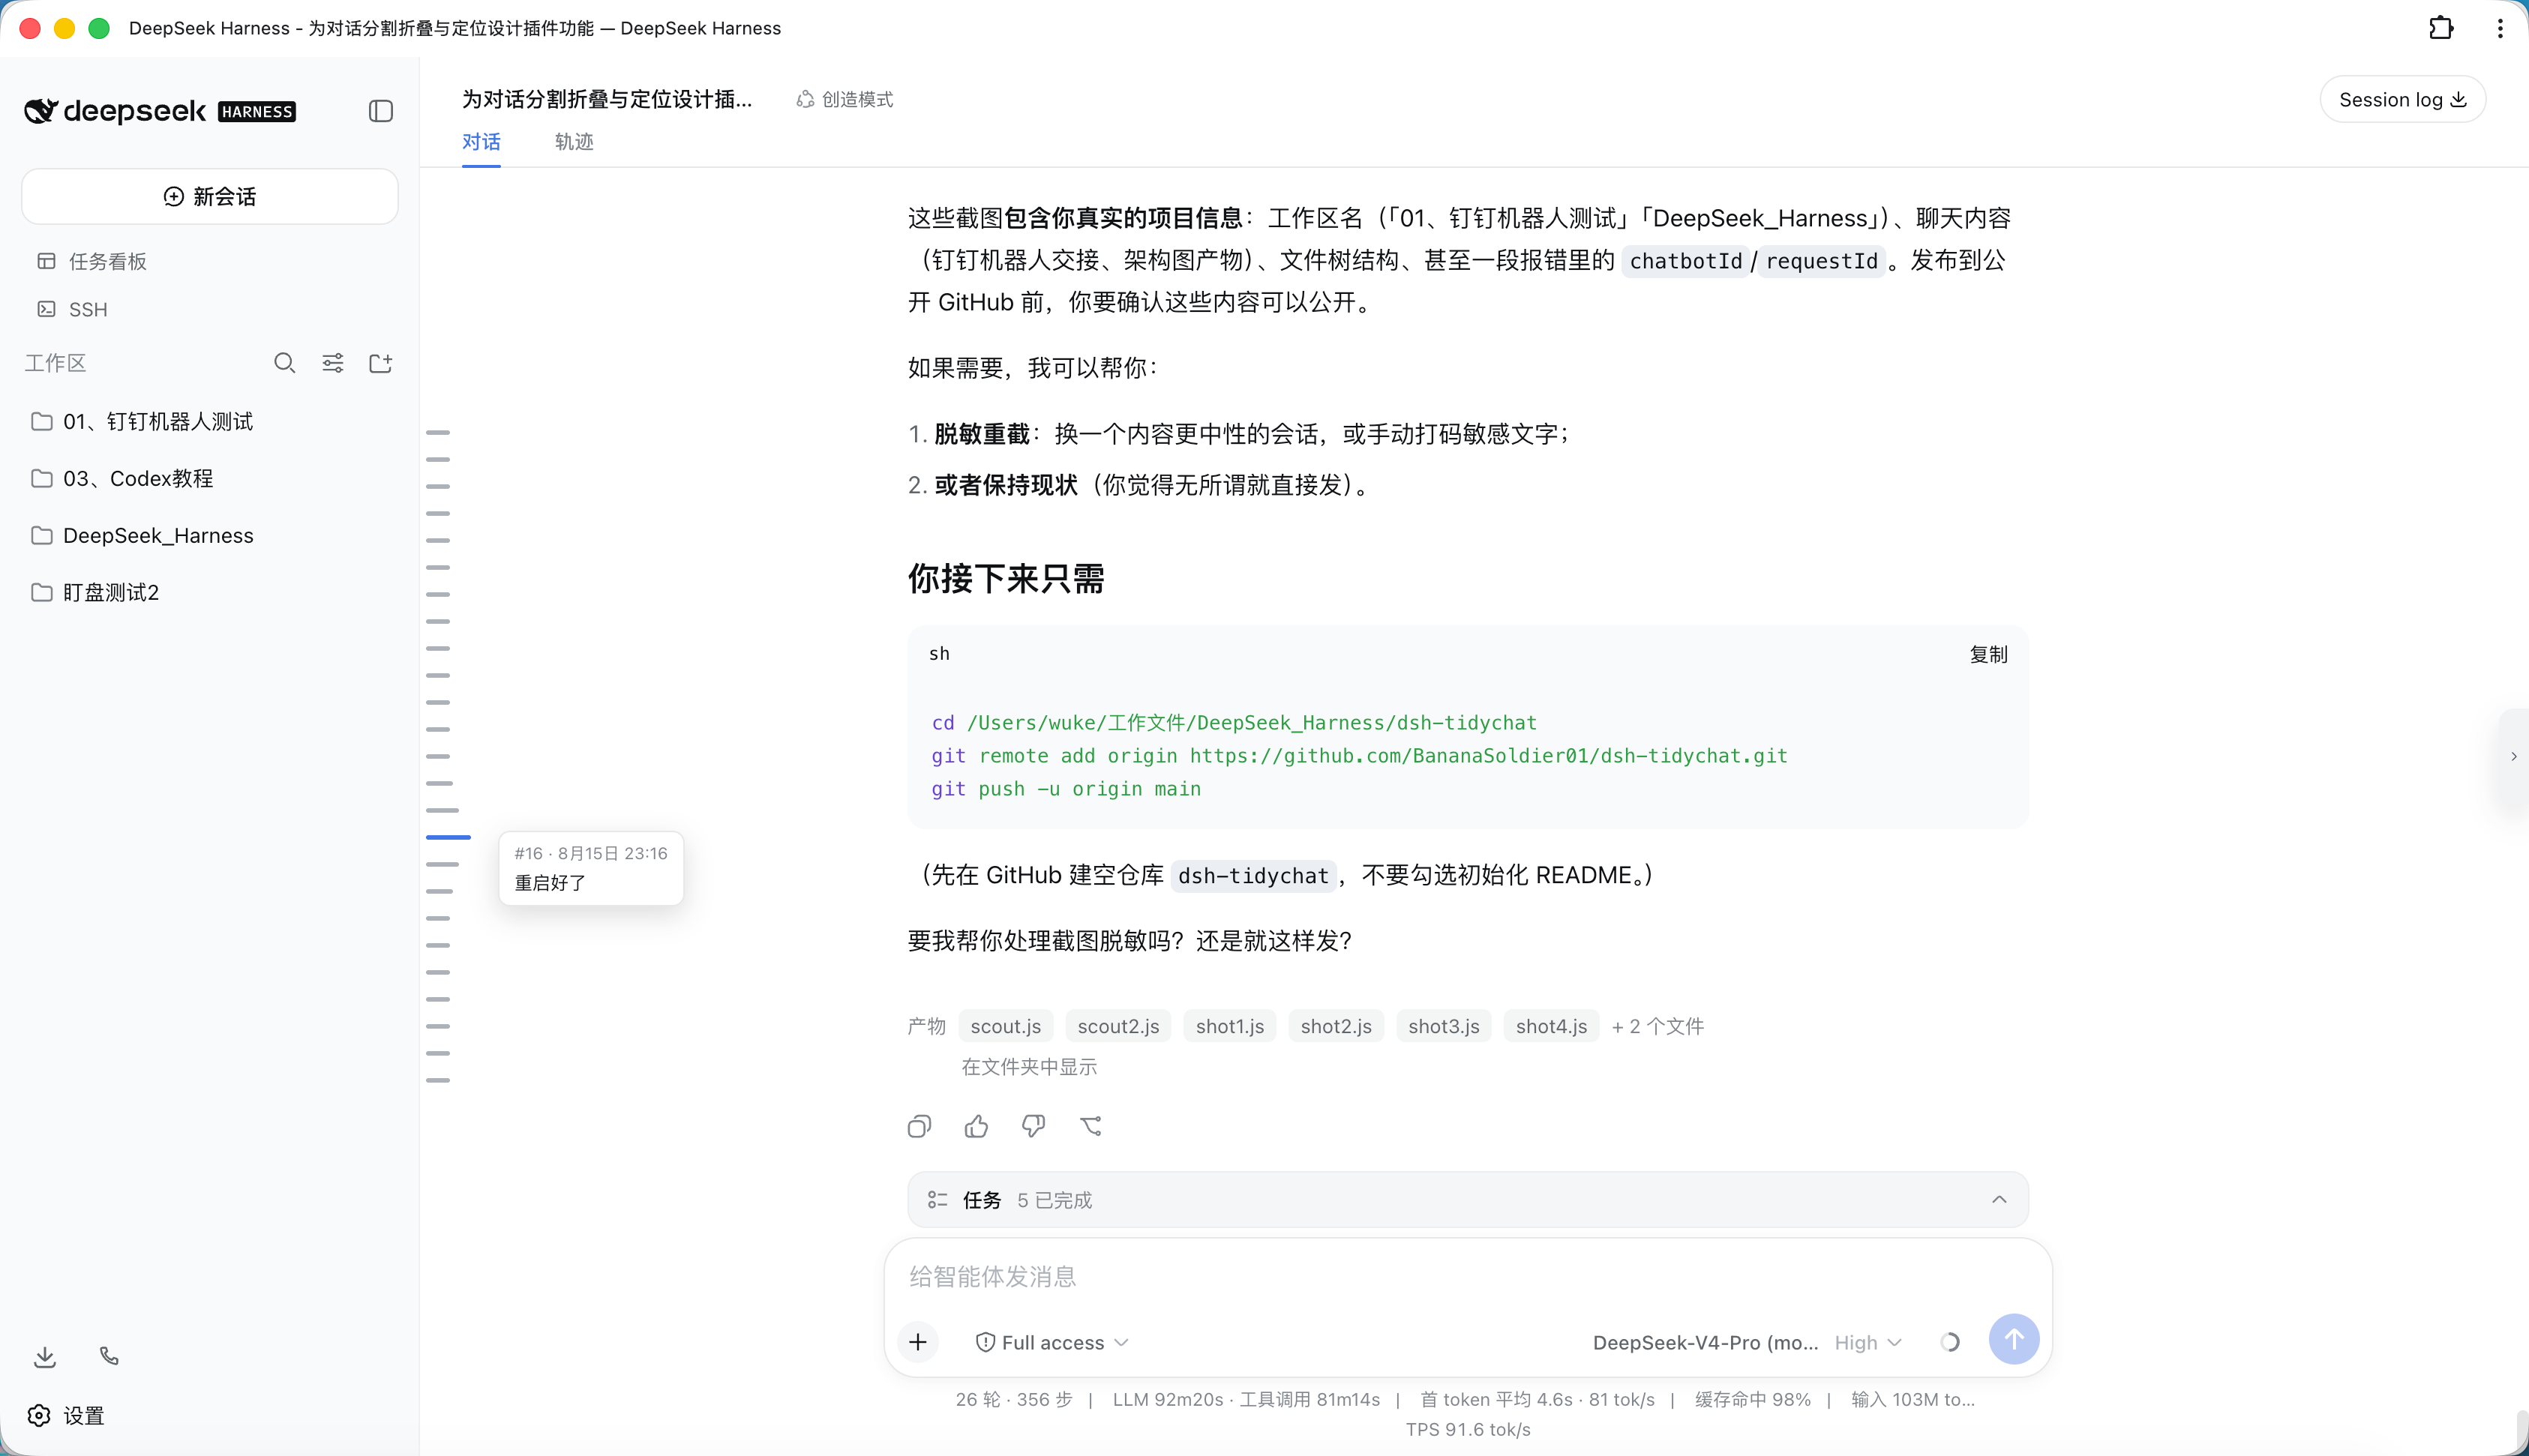The height and width of the screenshot is (1456, 2529).
Task: Collapse the 任务 5 已完成 panel chevron
Action: pyautogui.click(x=1998, y=1200)
